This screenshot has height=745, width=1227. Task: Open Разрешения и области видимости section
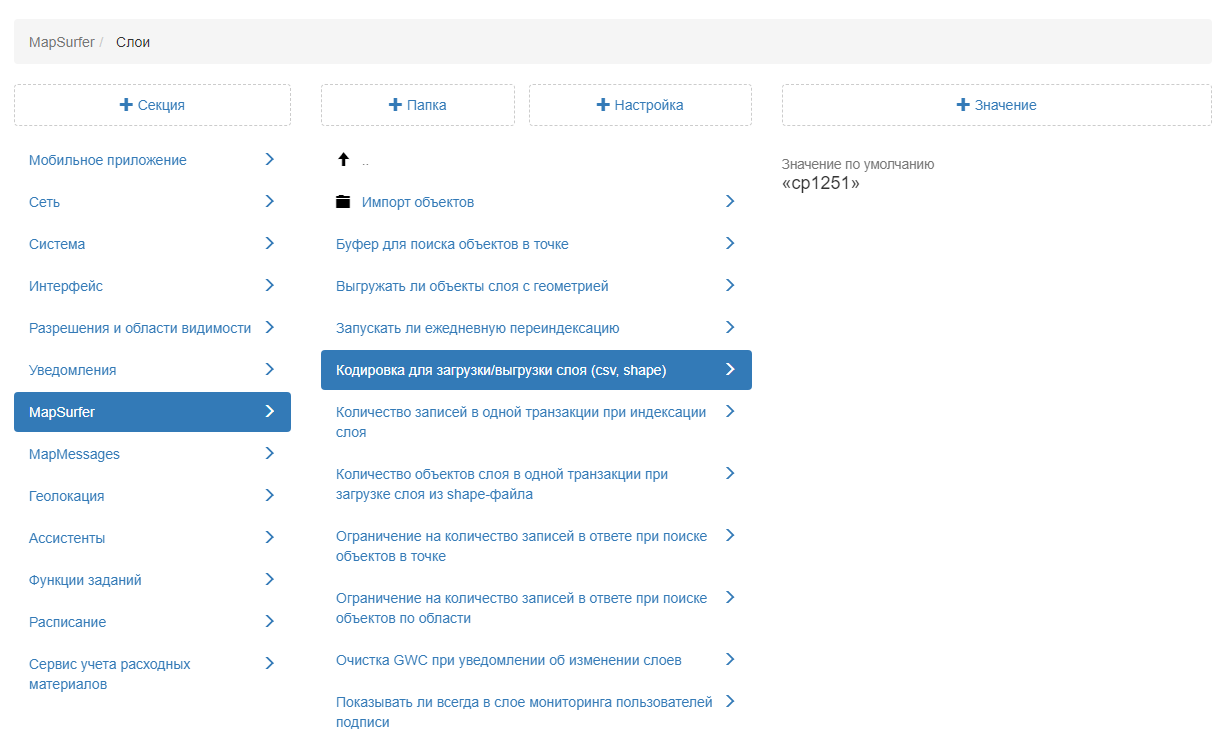click(152, 328)
